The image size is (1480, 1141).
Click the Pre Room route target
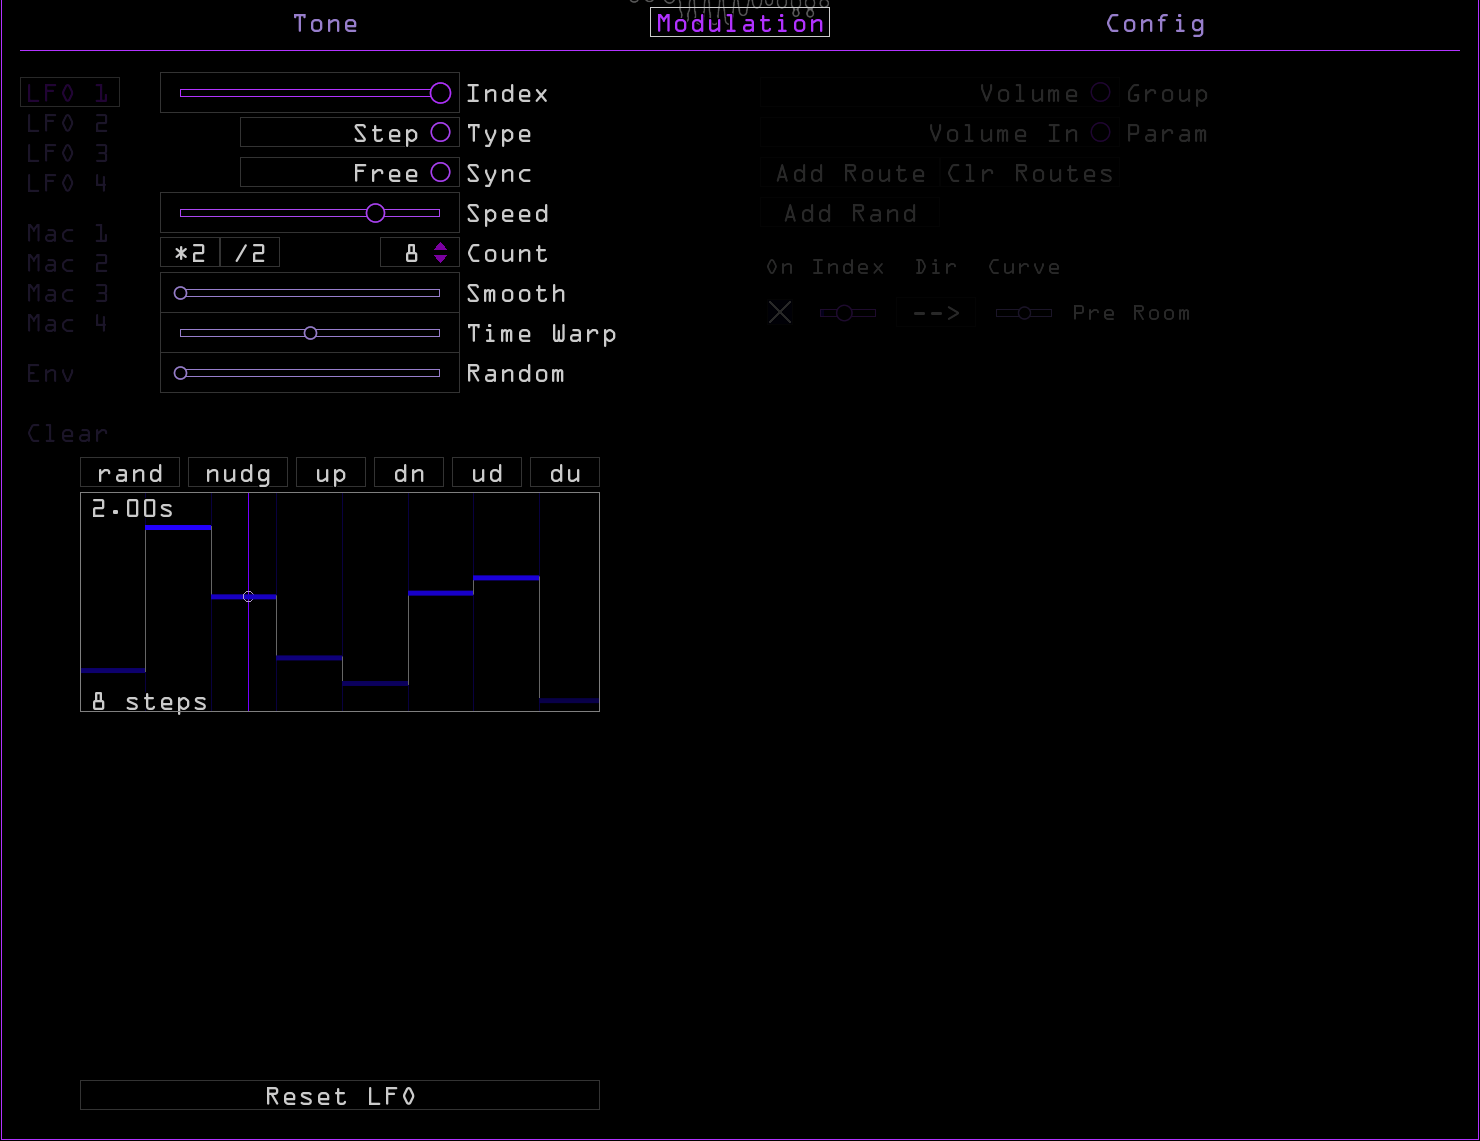[x=1131, y=313]
